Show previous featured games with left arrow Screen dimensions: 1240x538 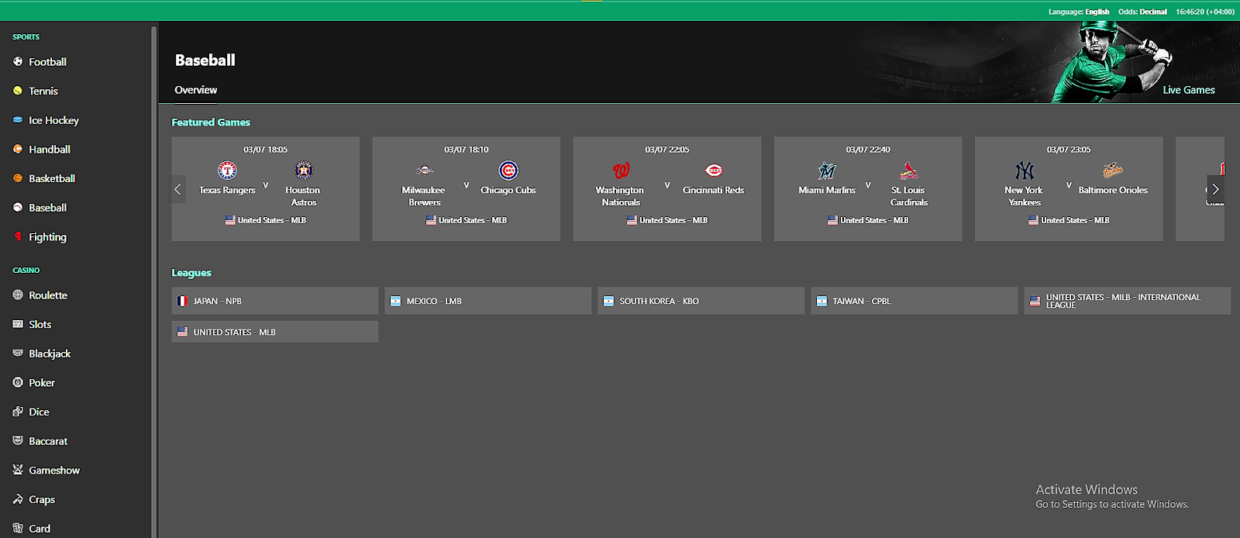(178, 189)
